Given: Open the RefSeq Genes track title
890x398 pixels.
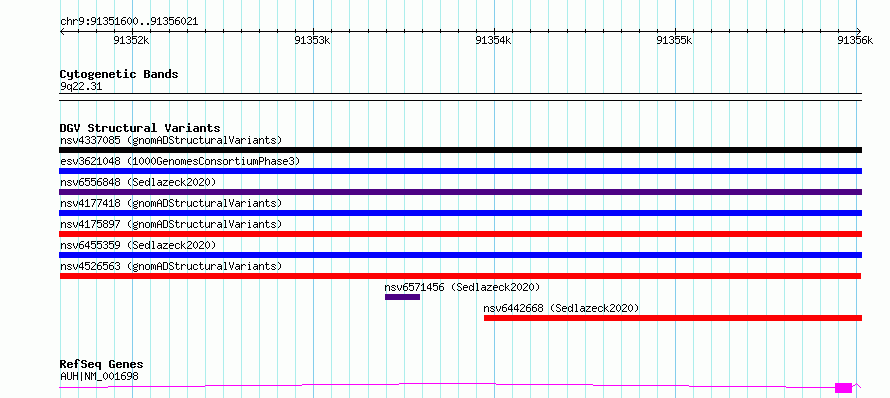Looking at the screenshot, I should tap(102, 365).
